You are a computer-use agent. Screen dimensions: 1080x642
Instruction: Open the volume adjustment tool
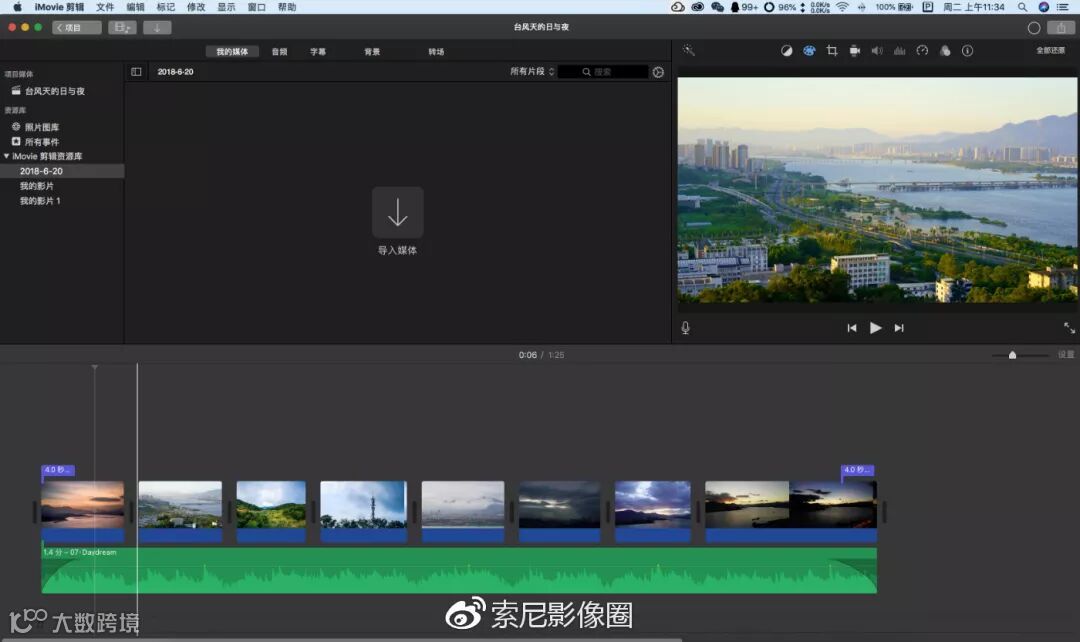tap(877, 51)
